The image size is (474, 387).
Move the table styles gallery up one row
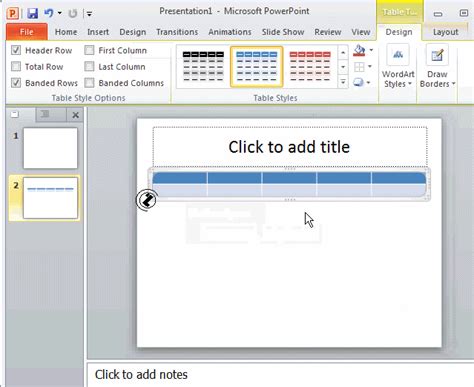[343, 53]
